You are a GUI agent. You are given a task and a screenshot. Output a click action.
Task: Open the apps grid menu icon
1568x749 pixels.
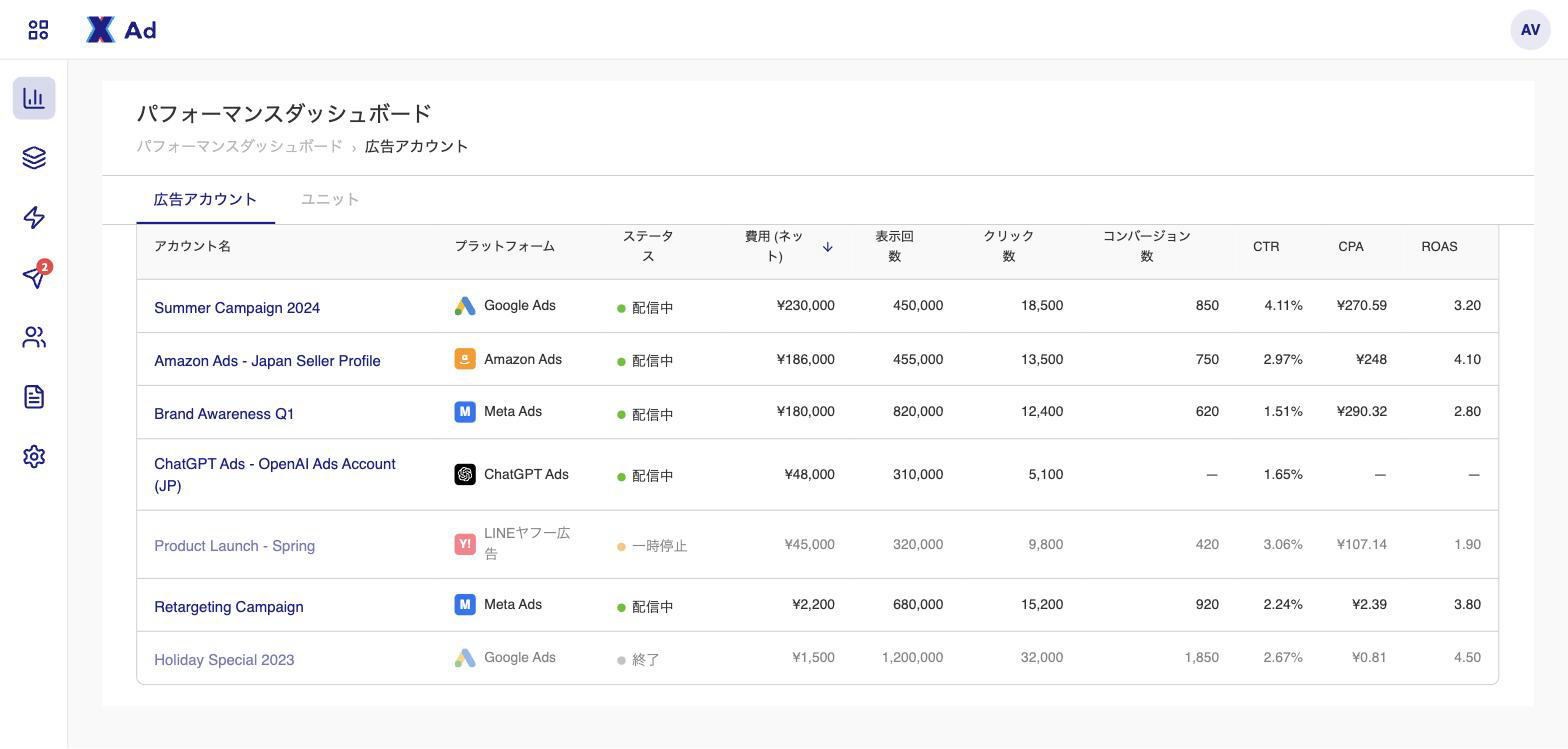click(x=38, y=30)
